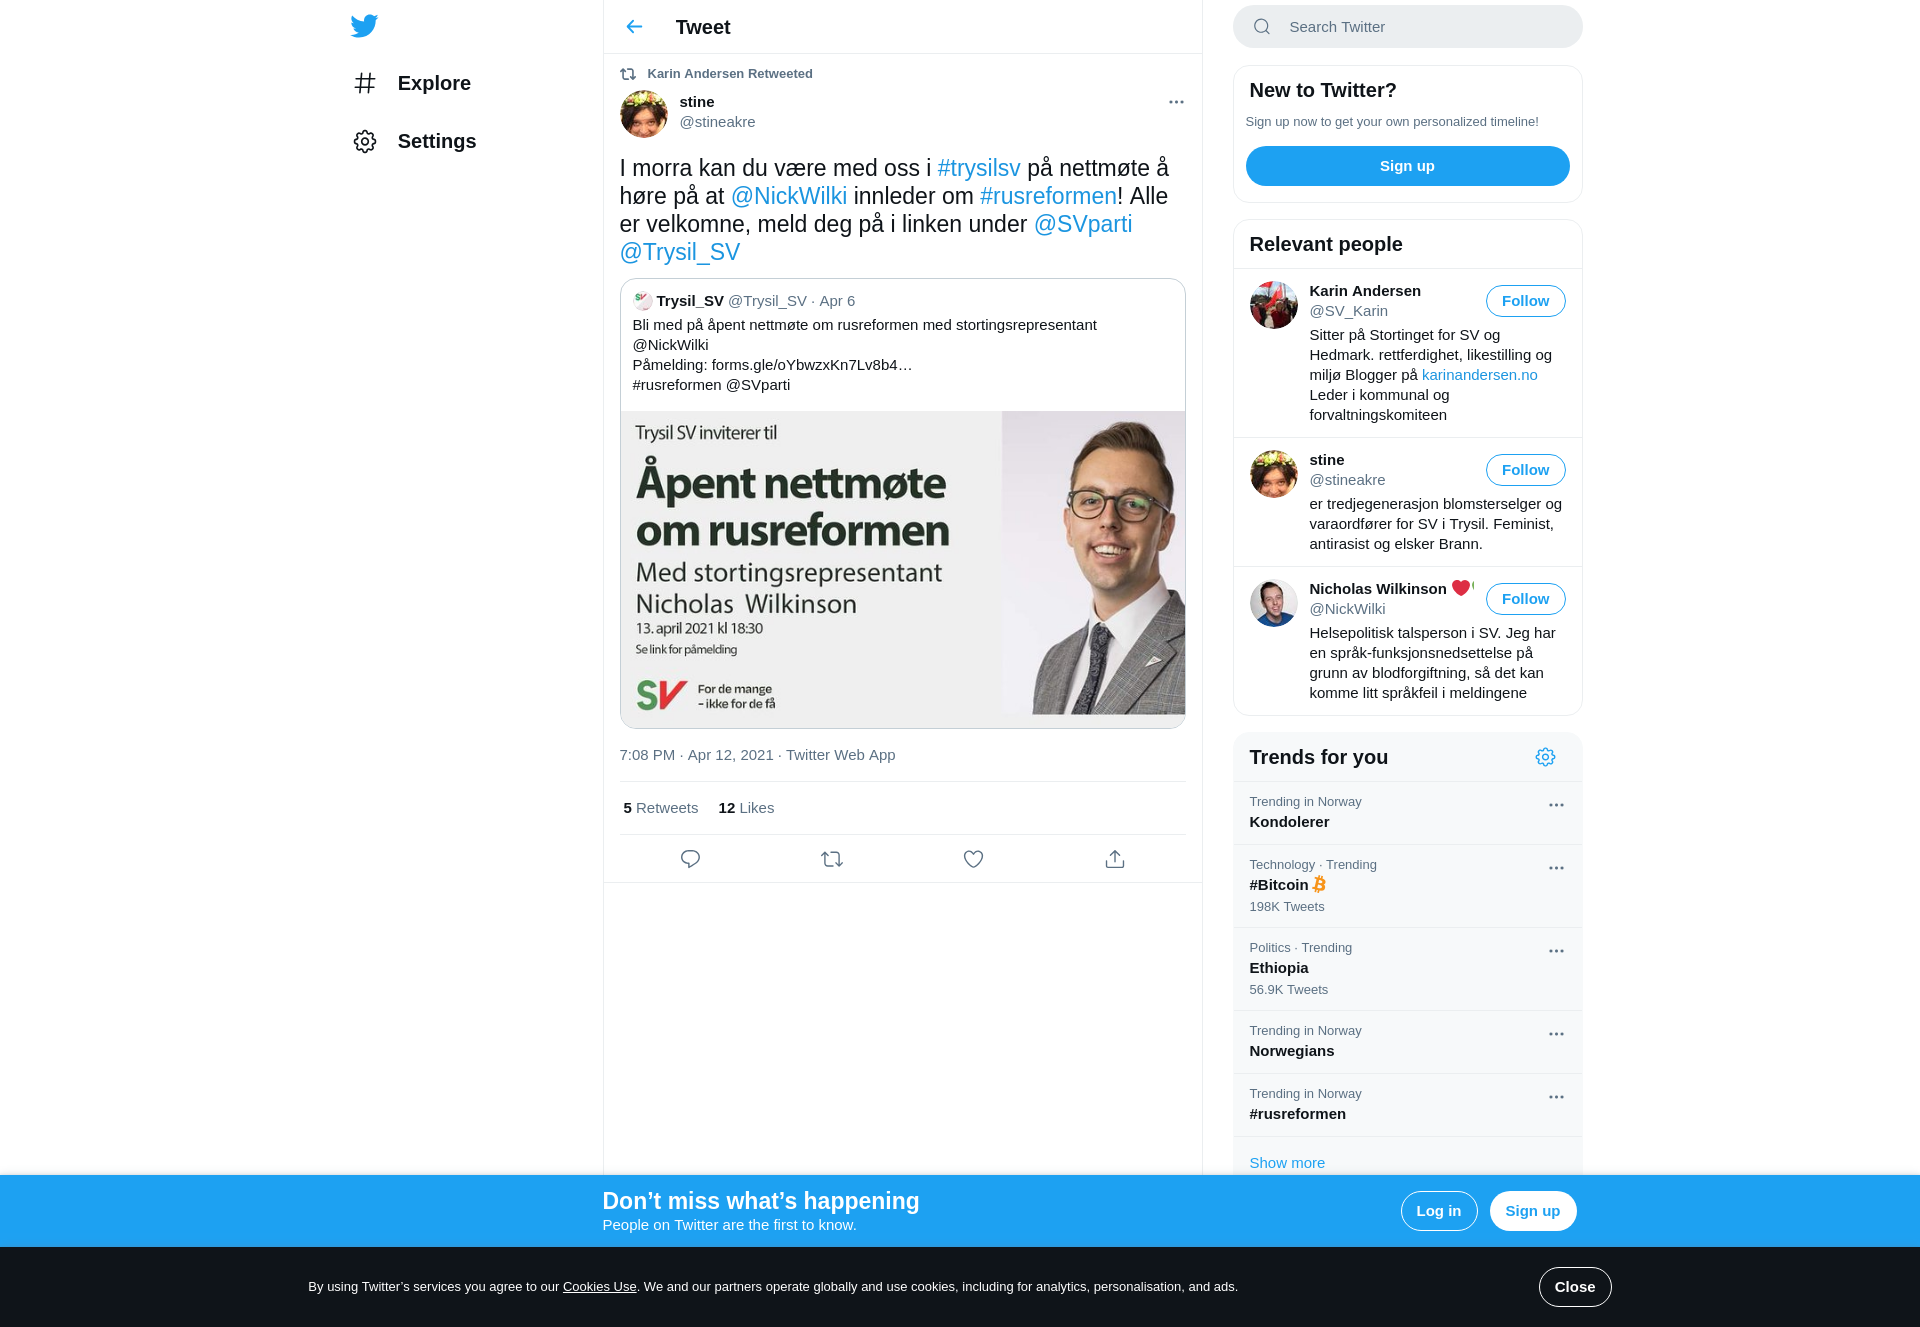Click Log in on the bottom banner

coord(1439,1211)
